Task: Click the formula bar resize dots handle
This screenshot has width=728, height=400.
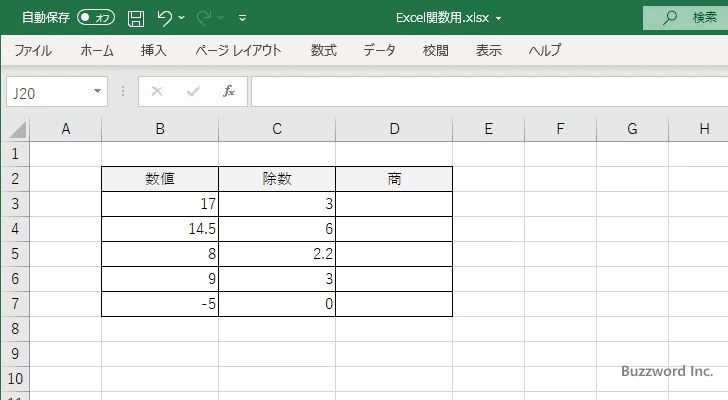Action: pos(123,91)
